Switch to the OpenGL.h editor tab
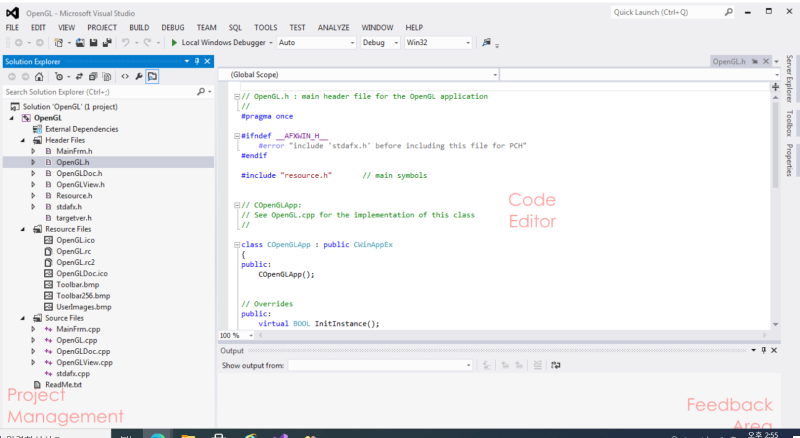800x438 pixels. click(729, 61)
